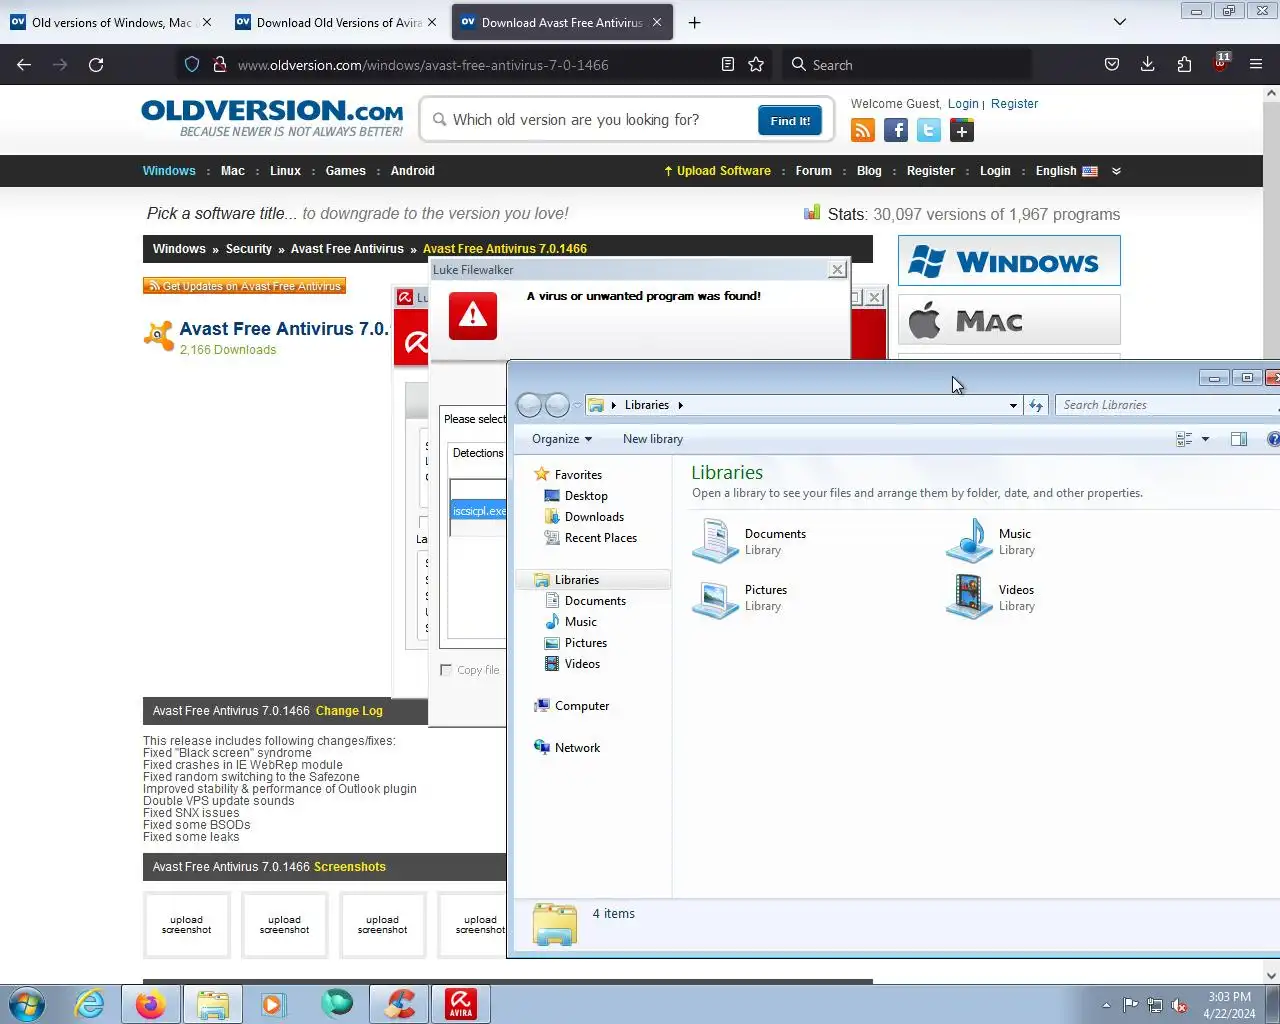This screenshot has width=1280, height=1024.
Task: Click the arrow after Libraries in address bar
Action: click(681, 405)
